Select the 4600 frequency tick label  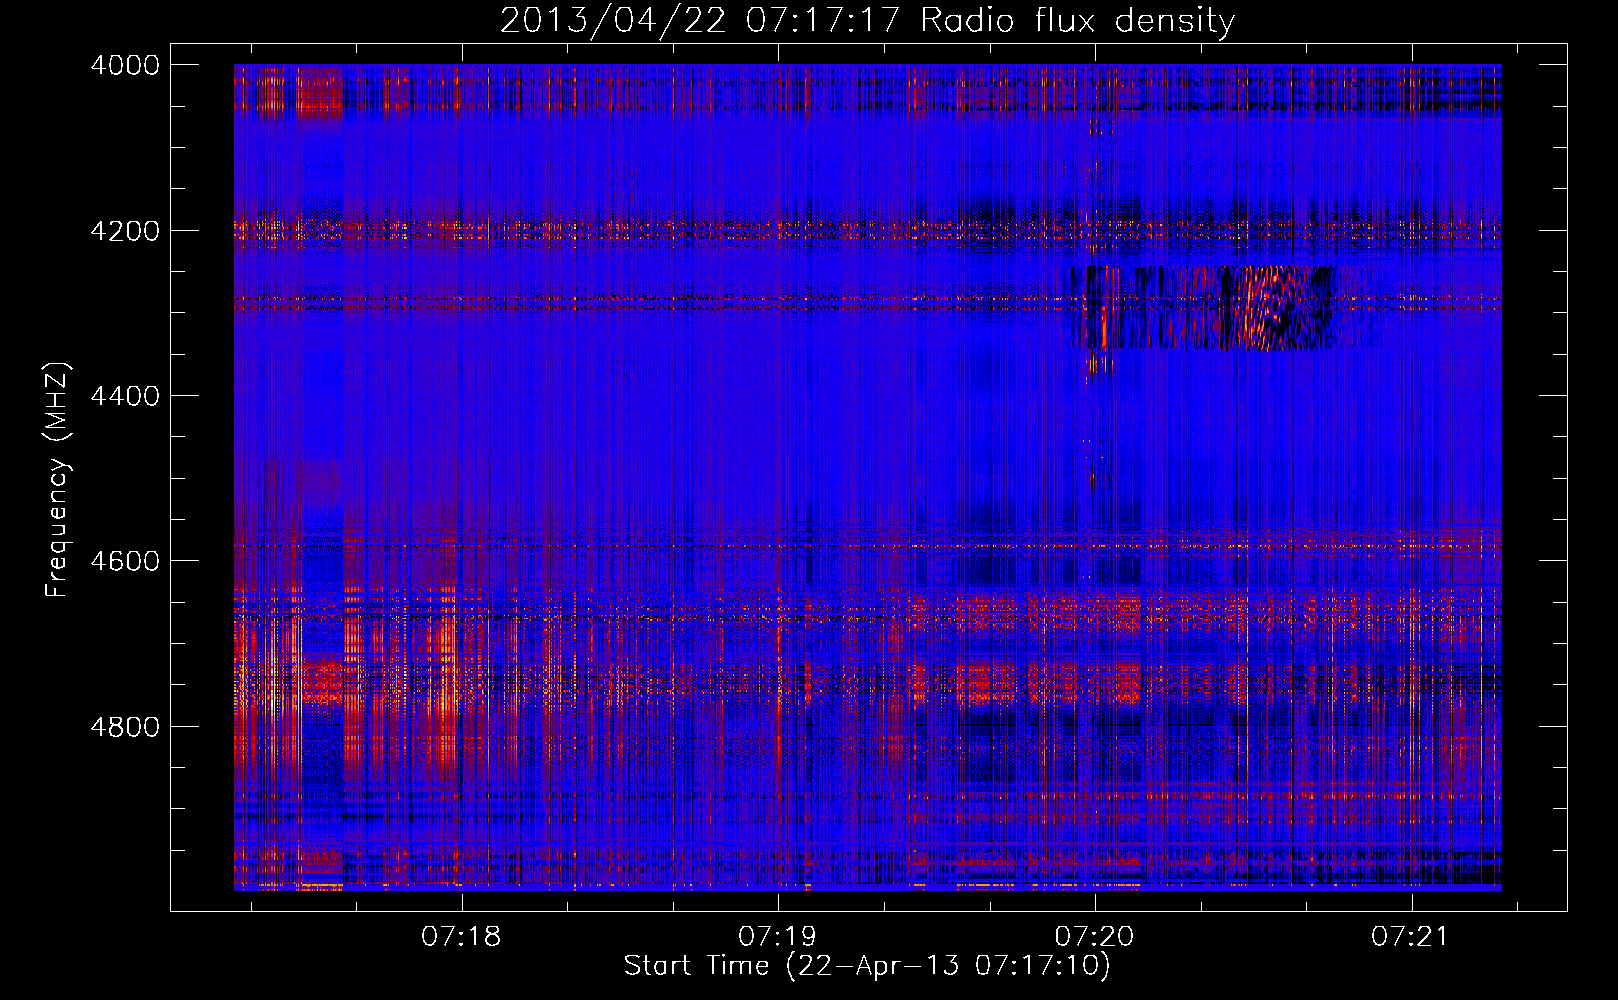pyautogui.click(x=125, y=561)
